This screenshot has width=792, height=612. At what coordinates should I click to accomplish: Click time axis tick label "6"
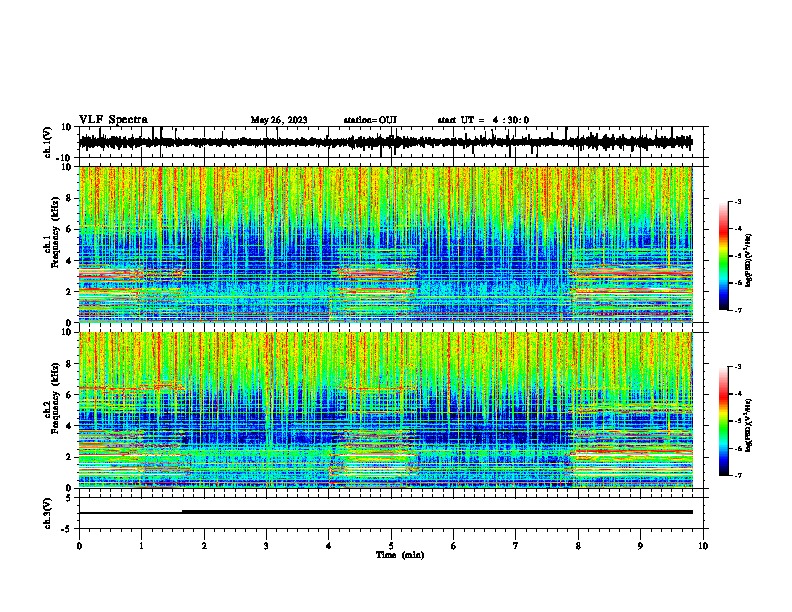click(x=454, y=546)
